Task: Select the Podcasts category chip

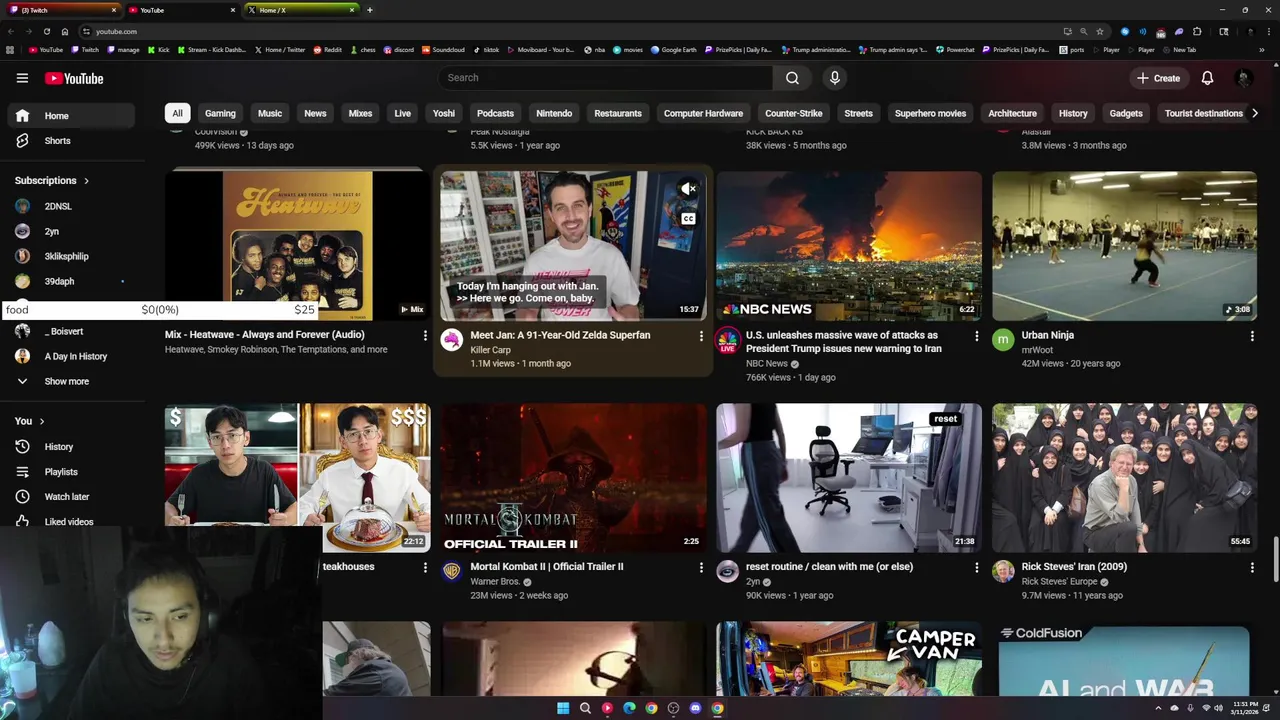Action: pos(495,113)
